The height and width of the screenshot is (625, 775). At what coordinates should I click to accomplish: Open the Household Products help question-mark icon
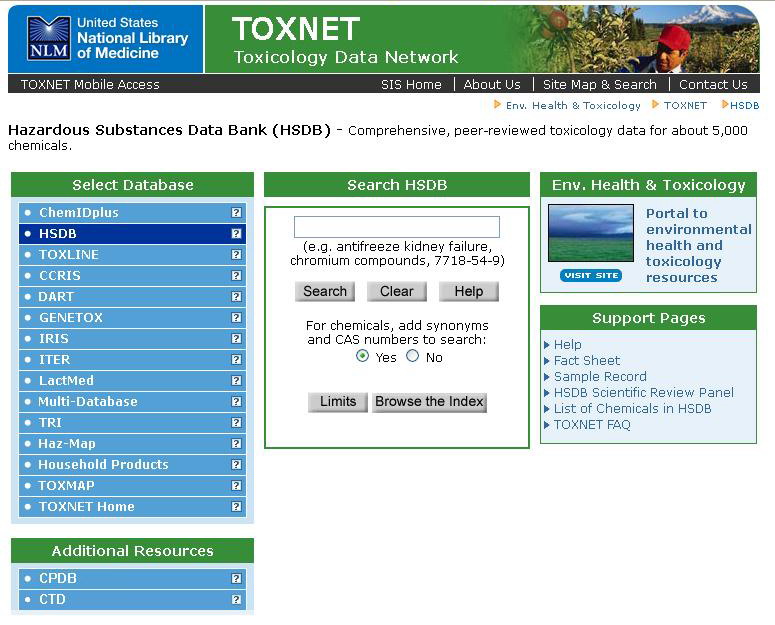(x=236, y=464)
